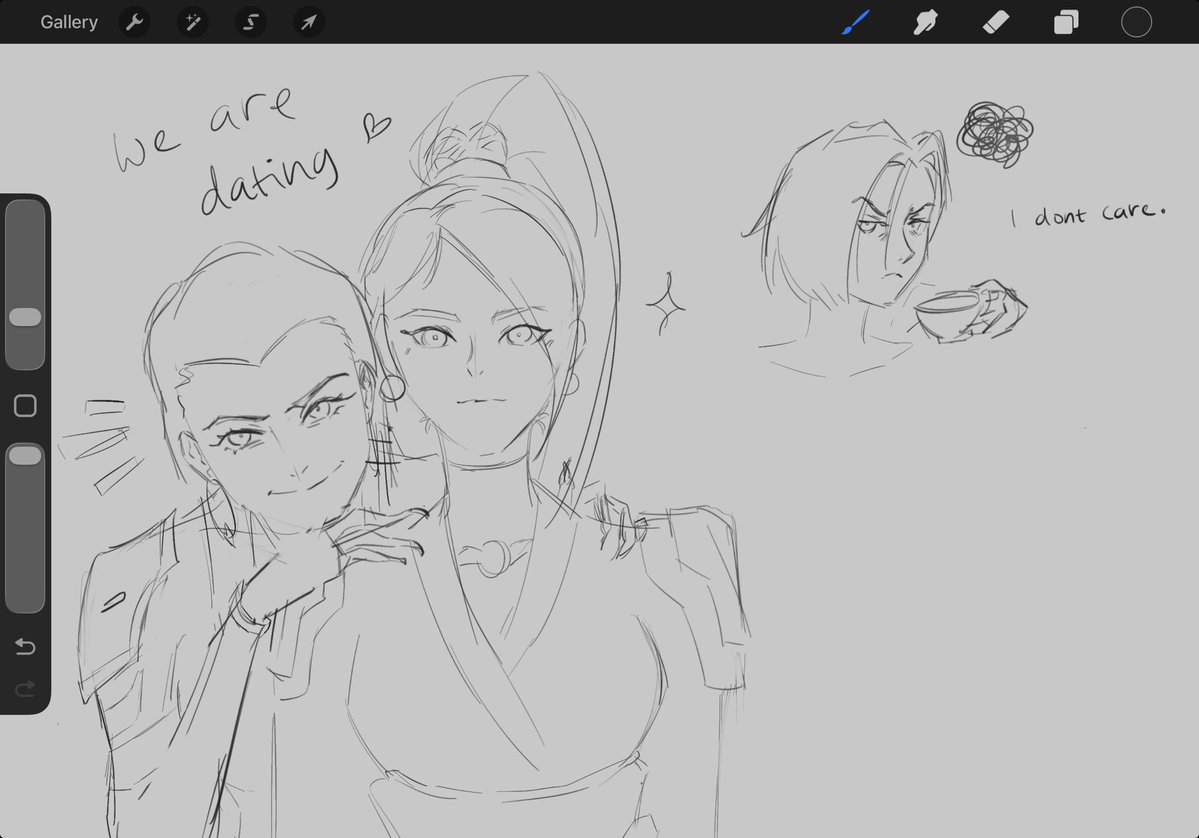The image size is (1199, 838).
Task: Select the Smudge tool
Action: click(925, 22)
